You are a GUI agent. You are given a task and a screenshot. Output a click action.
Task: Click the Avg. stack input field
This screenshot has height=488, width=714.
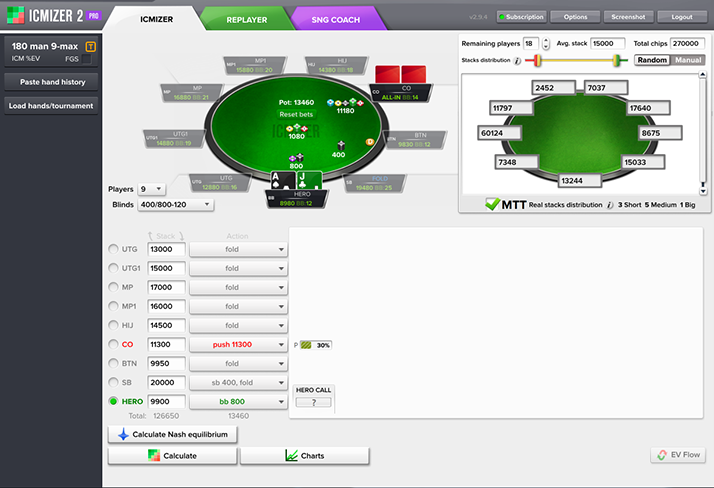click(607, 44)
